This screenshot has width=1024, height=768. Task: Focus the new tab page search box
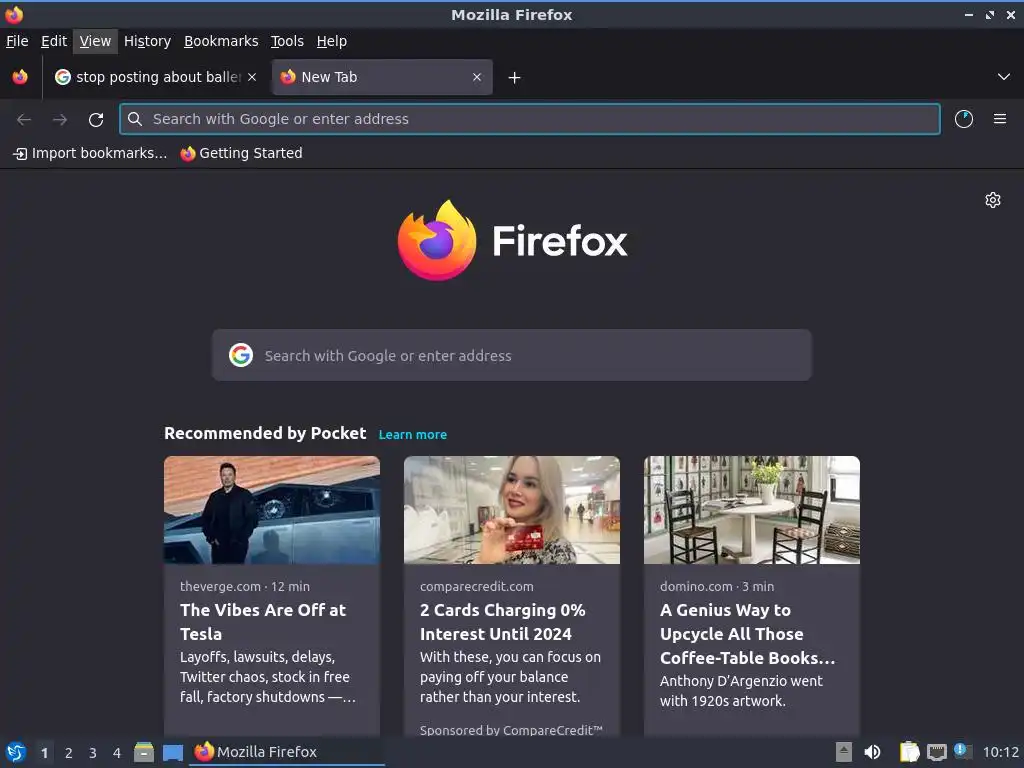(x=511, y=355)
